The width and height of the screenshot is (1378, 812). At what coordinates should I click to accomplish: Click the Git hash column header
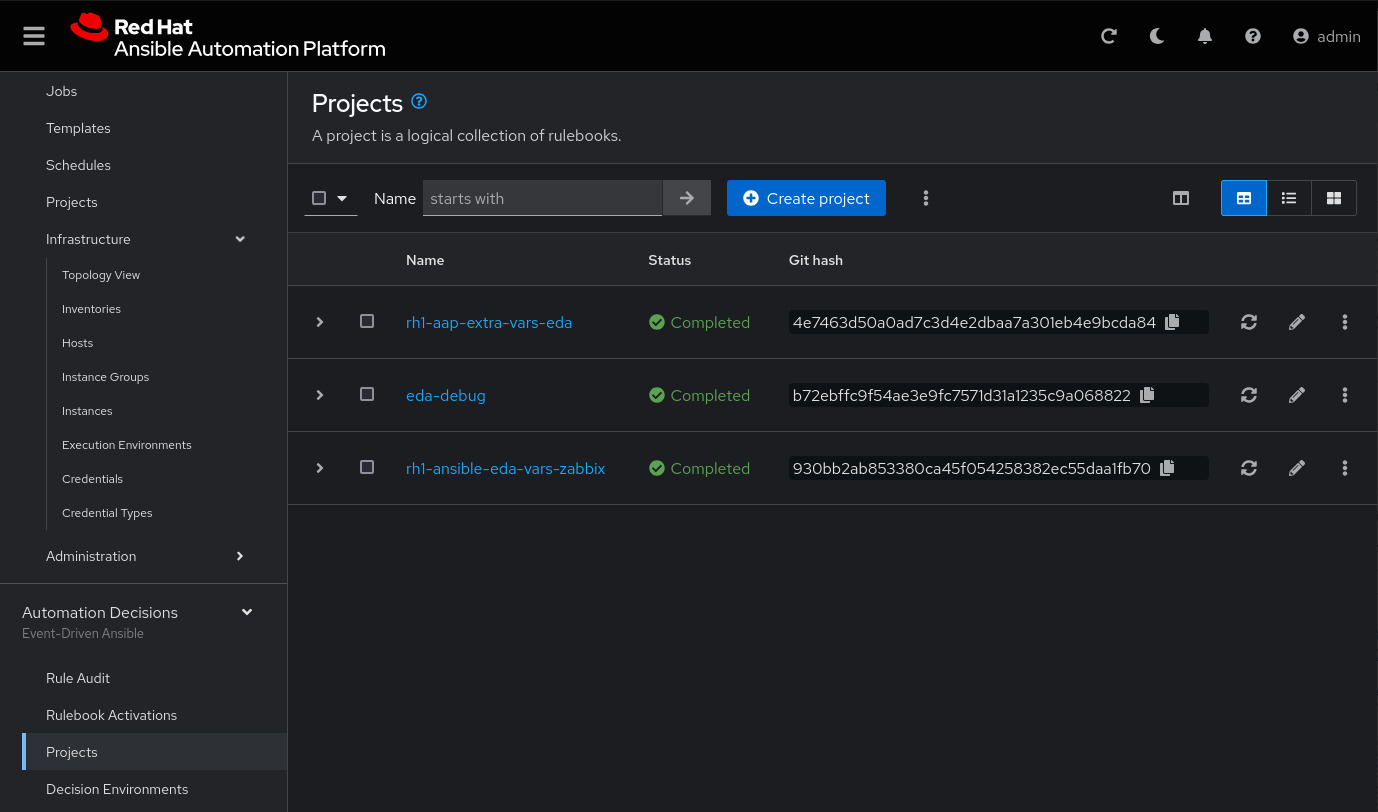click(816, 260)
